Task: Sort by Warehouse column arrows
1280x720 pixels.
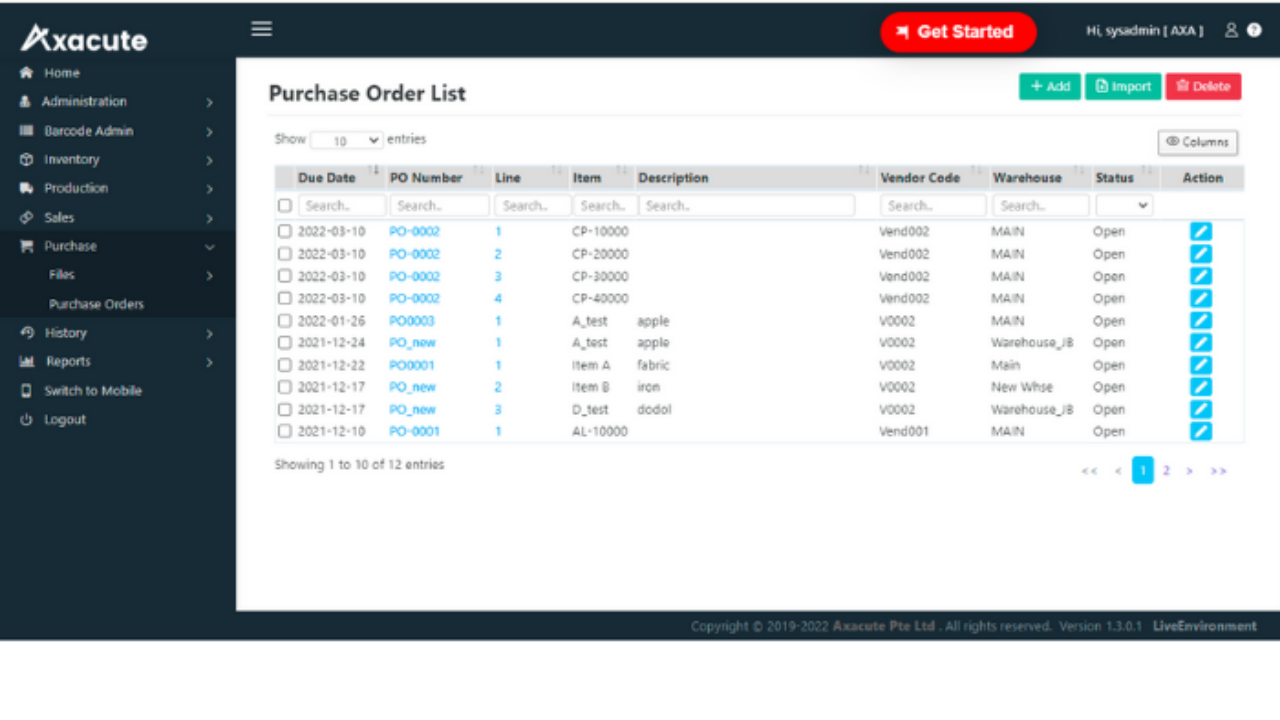Action: [1079, 172]
